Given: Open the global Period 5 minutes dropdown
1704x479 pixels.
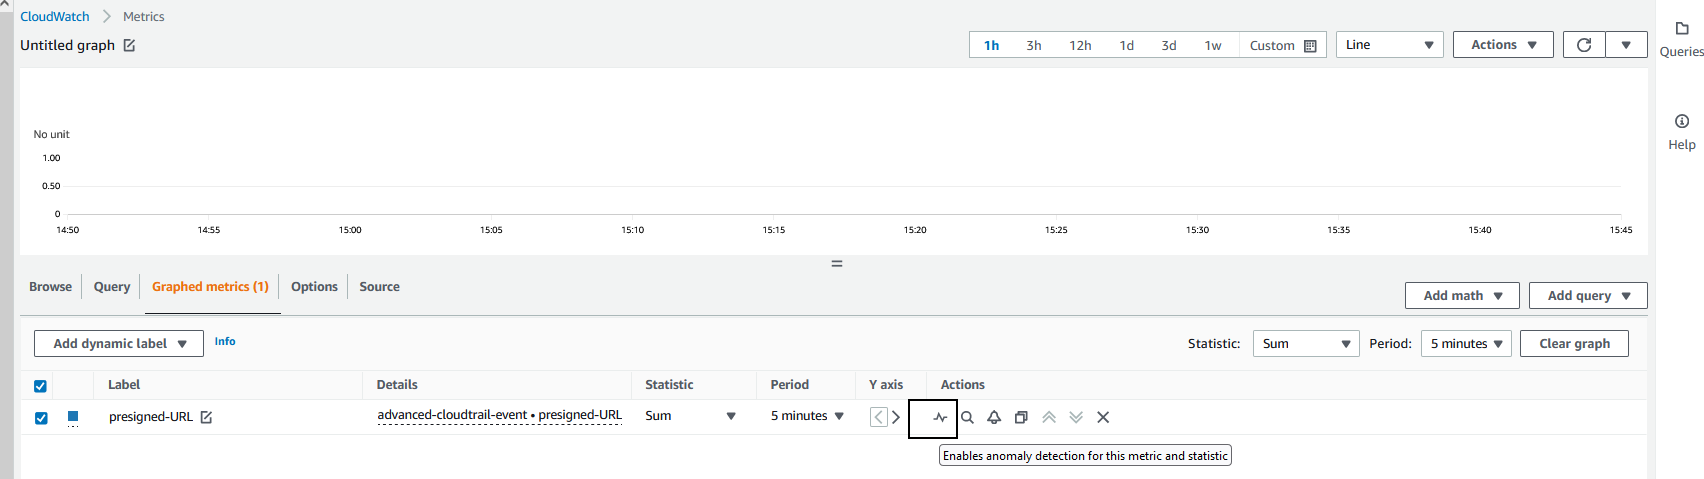Looking at the screenshot, I should 1466,343.
